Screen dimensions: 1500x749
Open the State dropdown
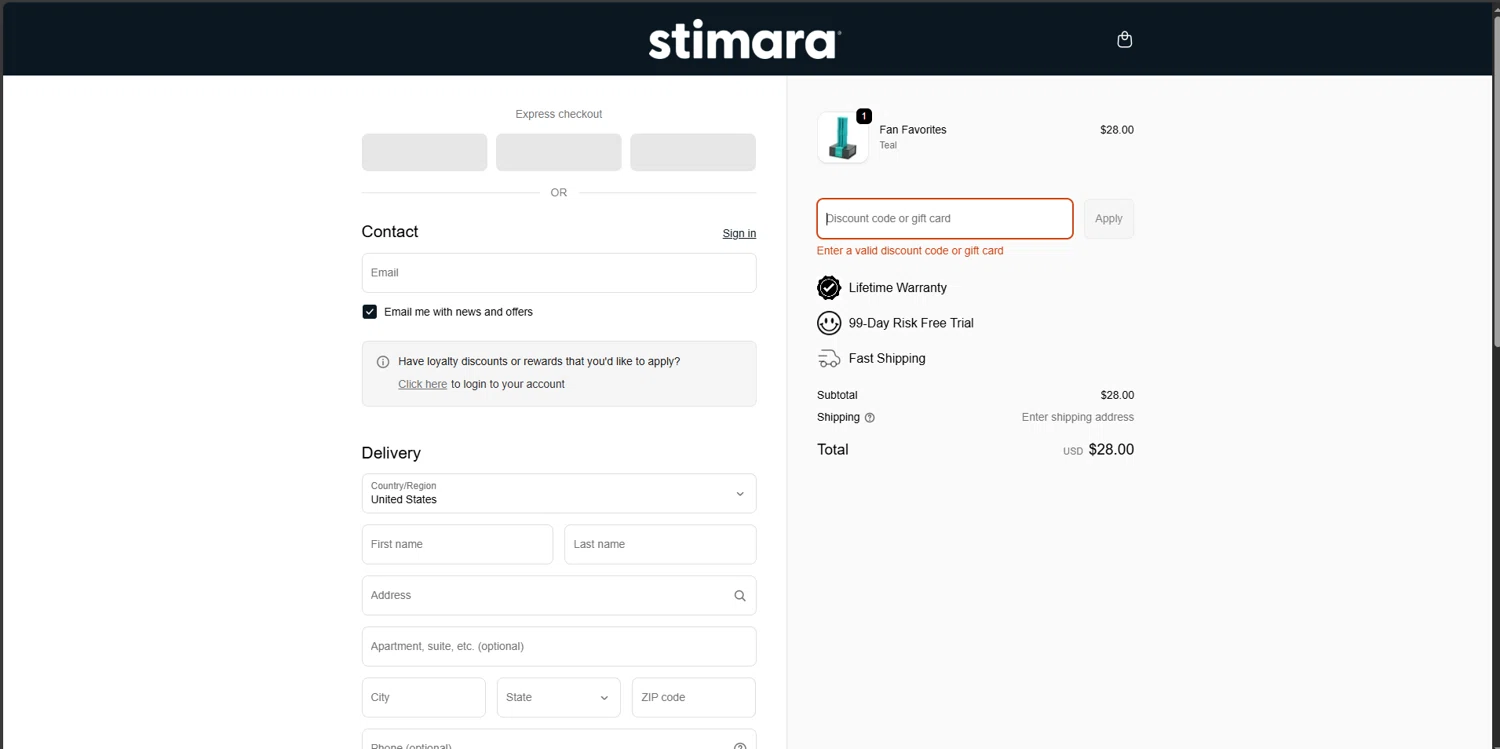pos(559,697)
